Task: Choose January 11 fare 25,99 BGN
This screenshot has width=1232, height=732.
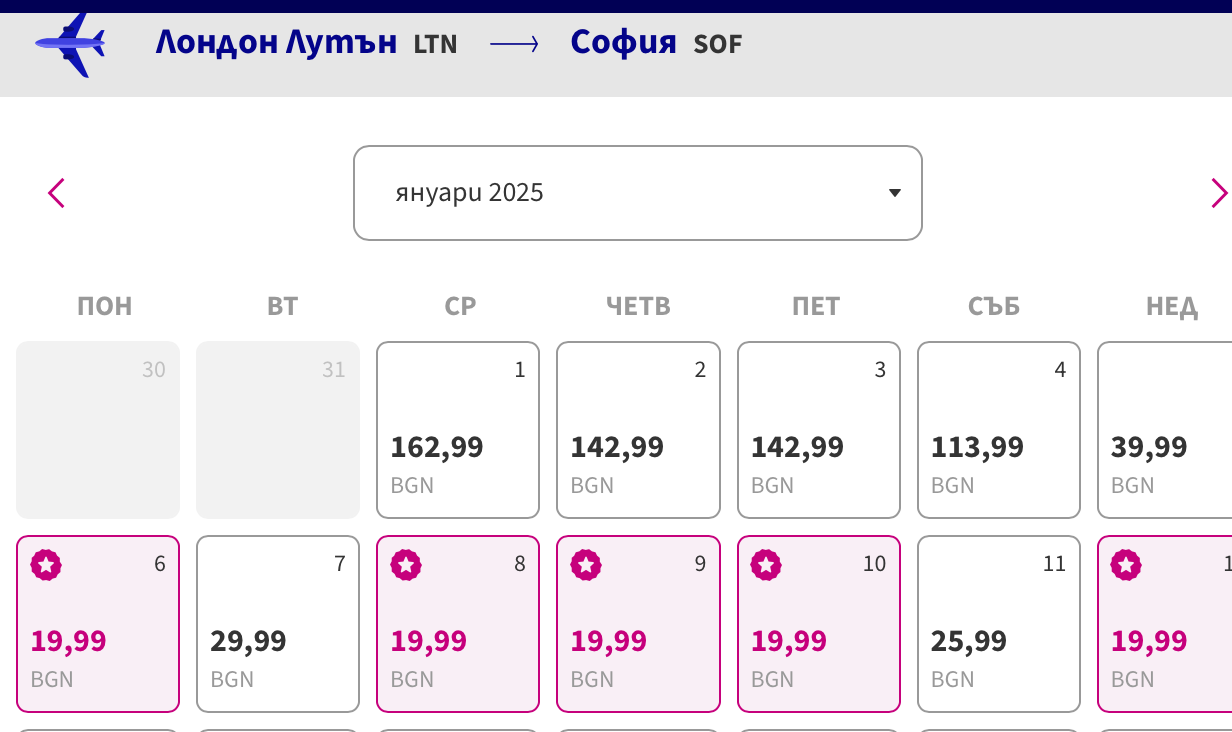Action: pyautogui.click(x=998, y=624)
